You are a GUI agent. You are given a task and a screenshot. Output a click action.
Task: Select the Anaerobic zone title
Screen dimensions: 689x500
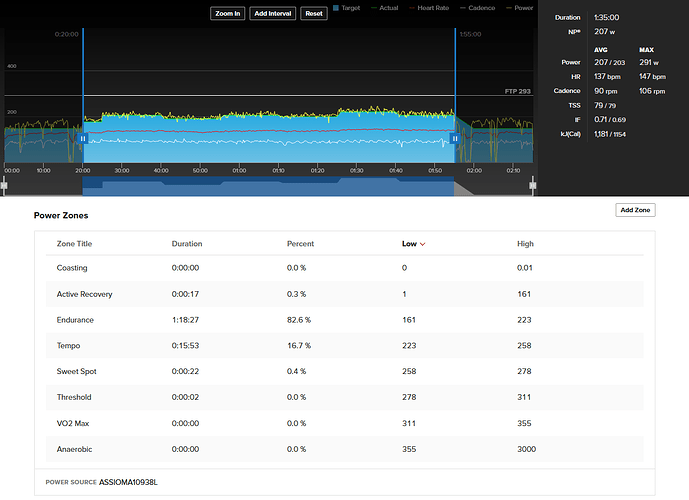click(x=74, y=449)
